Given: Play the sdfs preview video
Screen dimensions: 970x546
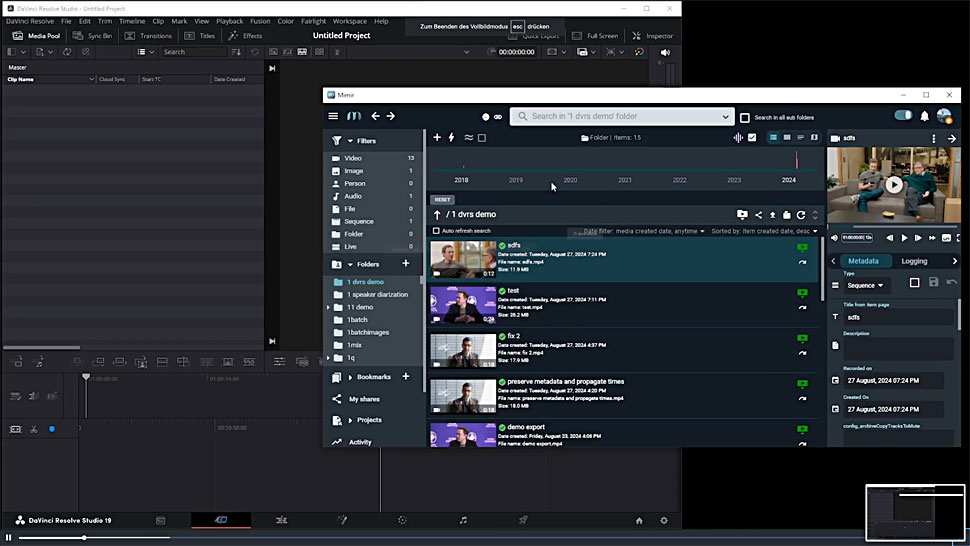Looking at the screenshot, I should [894, 185].
